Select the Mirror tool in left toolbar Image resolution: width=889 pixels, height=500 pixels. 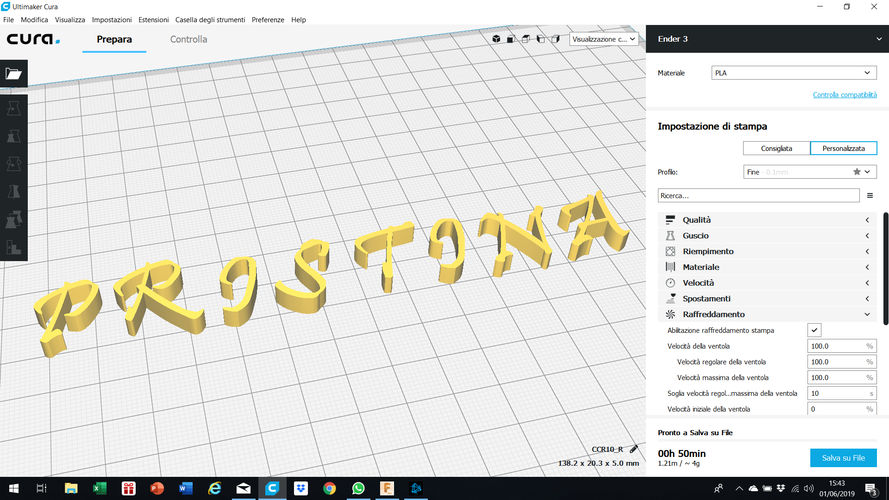point(14,192)
